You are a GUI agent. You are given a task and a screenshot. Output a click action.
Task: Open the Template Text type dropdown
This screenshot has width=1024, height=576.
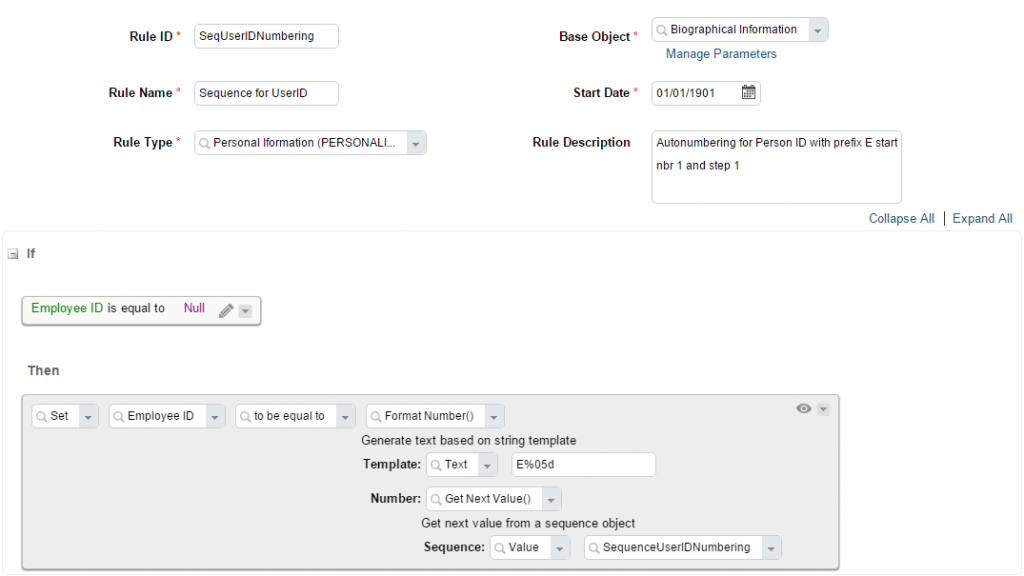[x=486, y=465]
